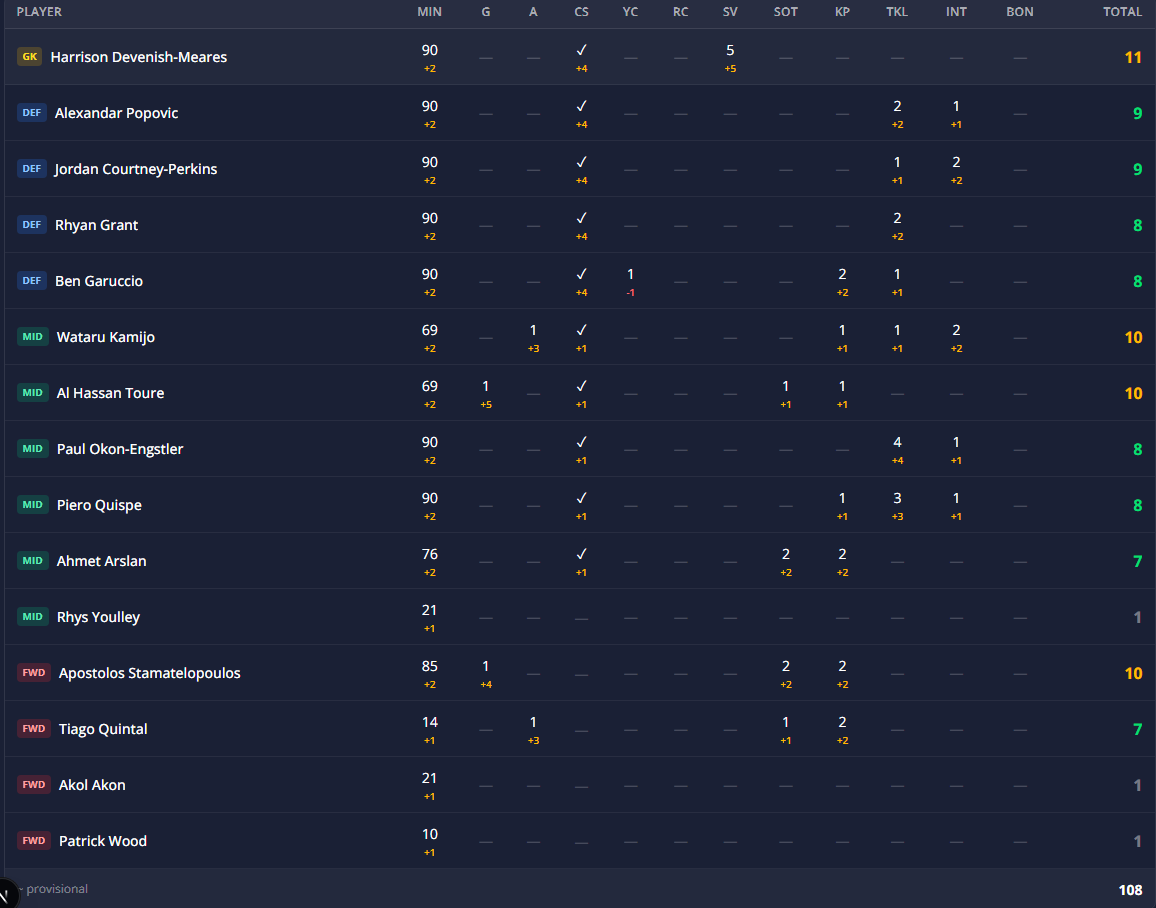The image size is (1156, 908).
Task: Click the N logo icon in the bottom corner
Action: click(x=6, y=894)
